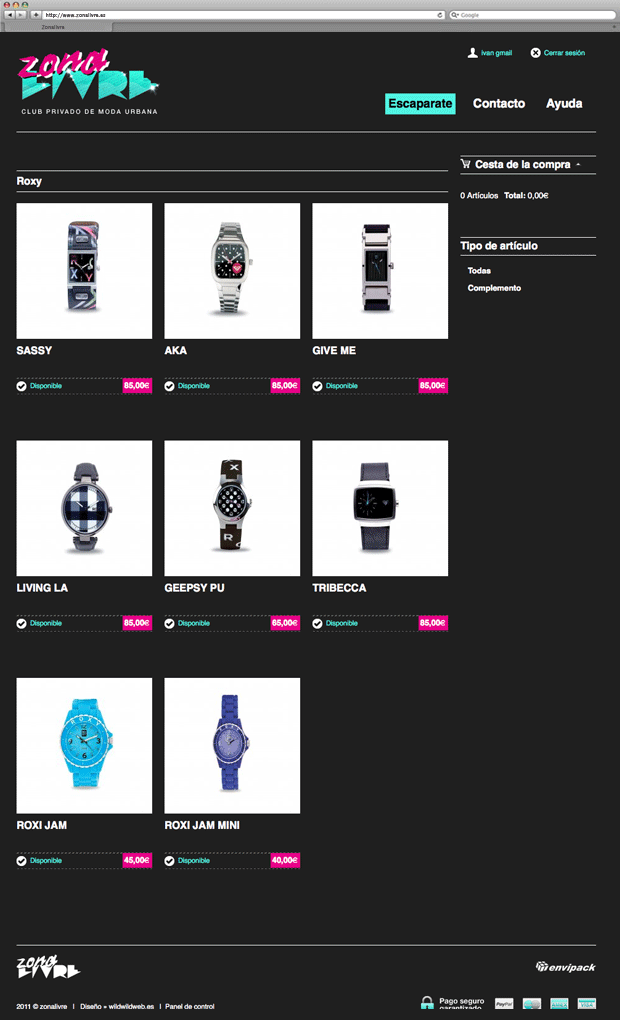Click the Disponible checkmark under ROXI JAM MINI

[x=169, y=861]
